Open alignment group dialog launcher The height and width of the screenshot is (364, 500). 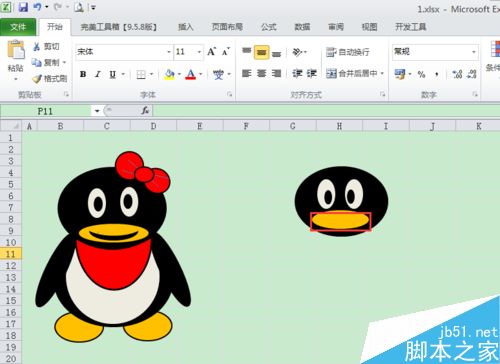[382, 95]
